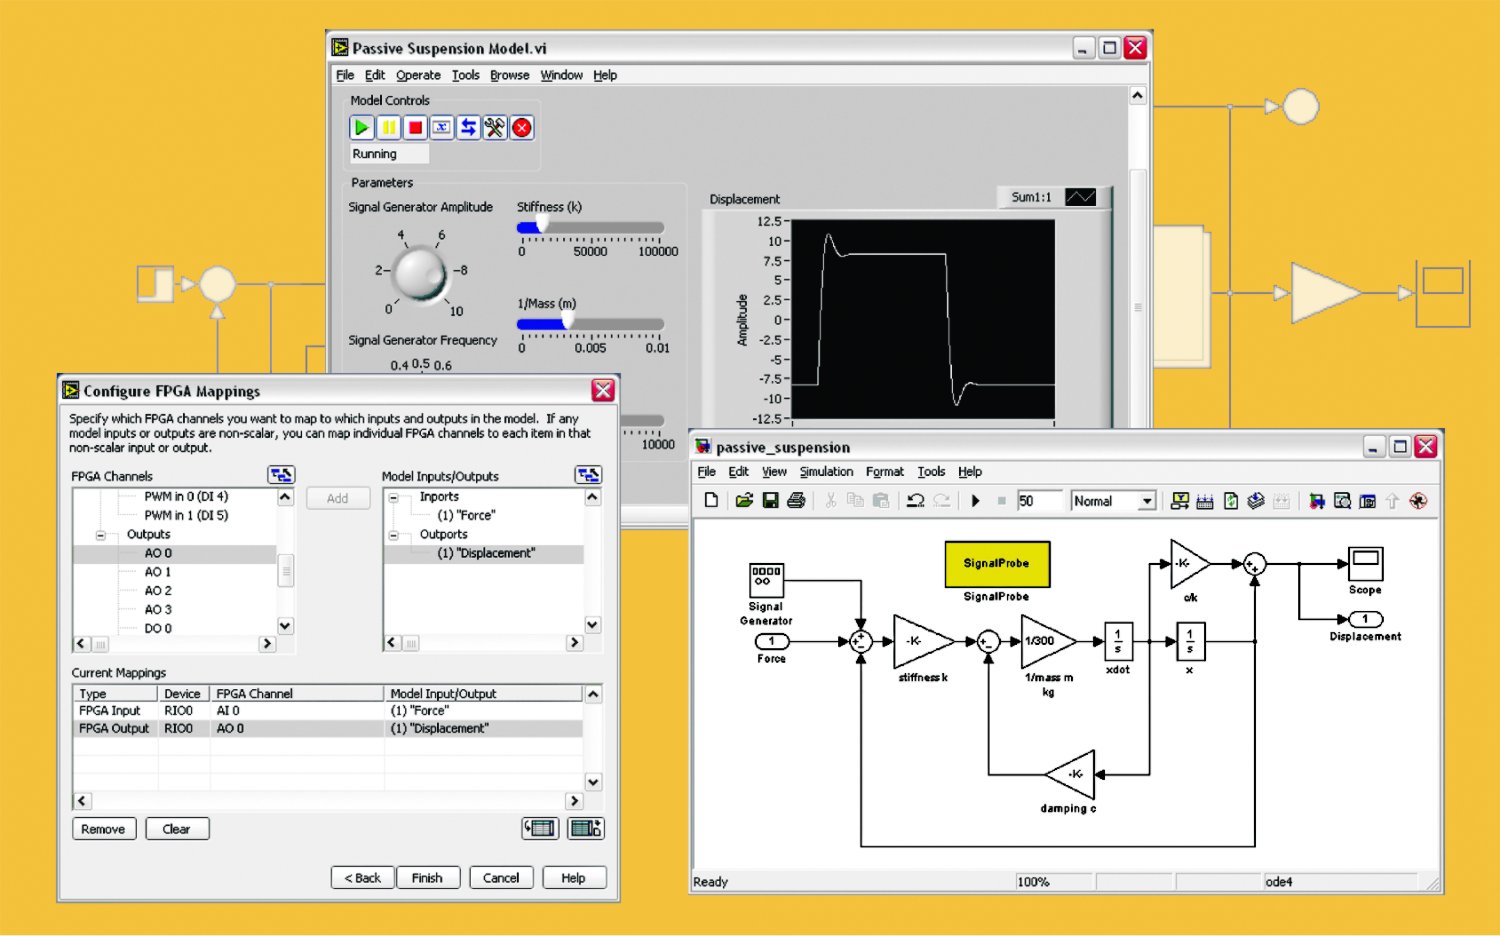Print the model using the printer icon
Screen dimensions: 1500x936
pyautogui.click(x=797, y=500)
